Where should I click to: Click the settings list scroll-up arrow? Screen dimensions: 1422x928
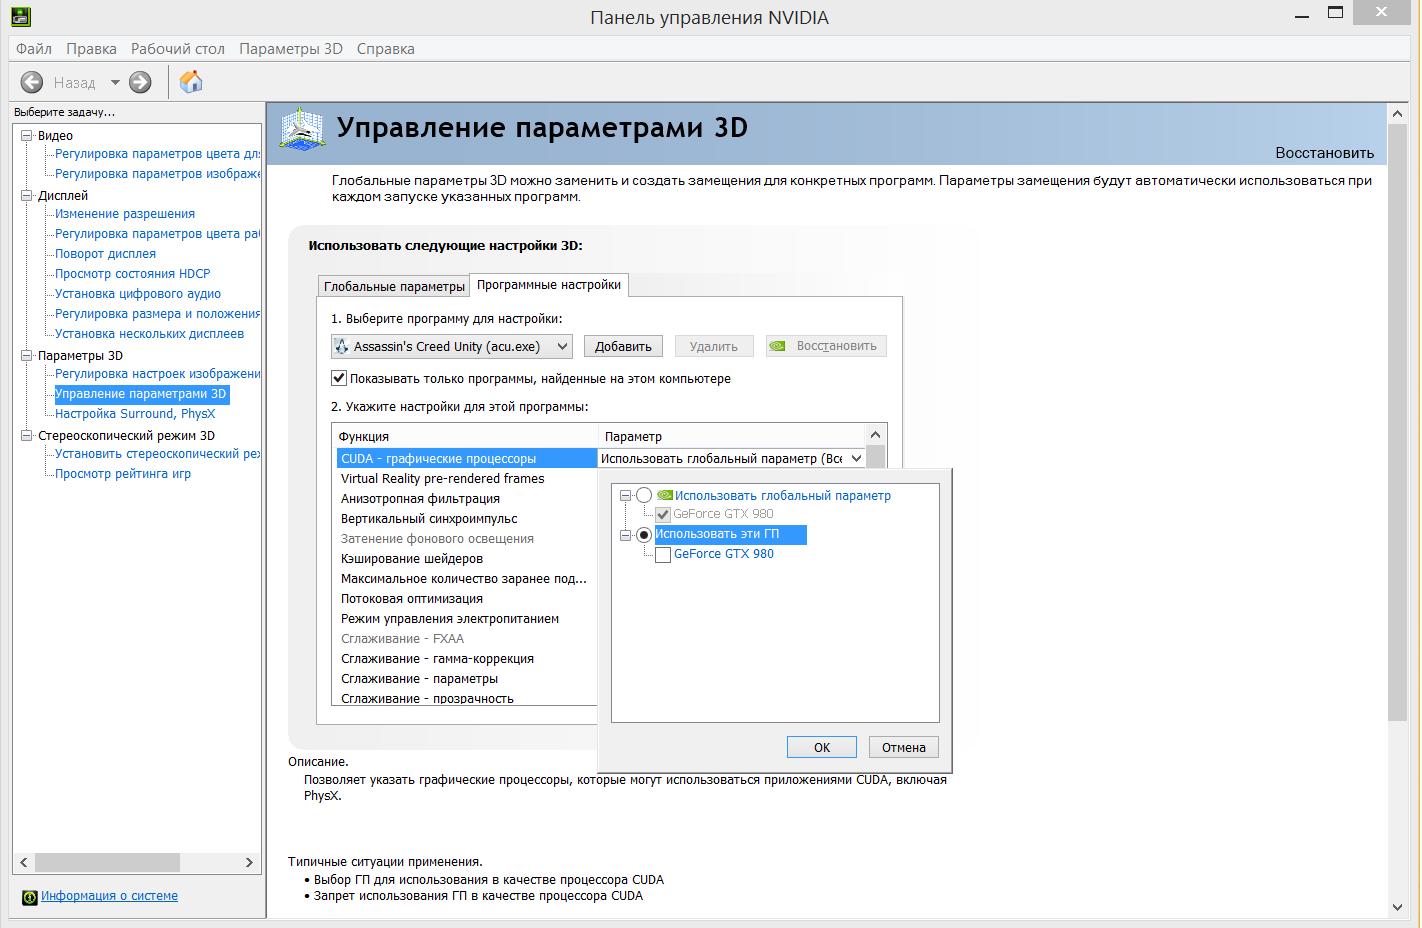point(875,435)
